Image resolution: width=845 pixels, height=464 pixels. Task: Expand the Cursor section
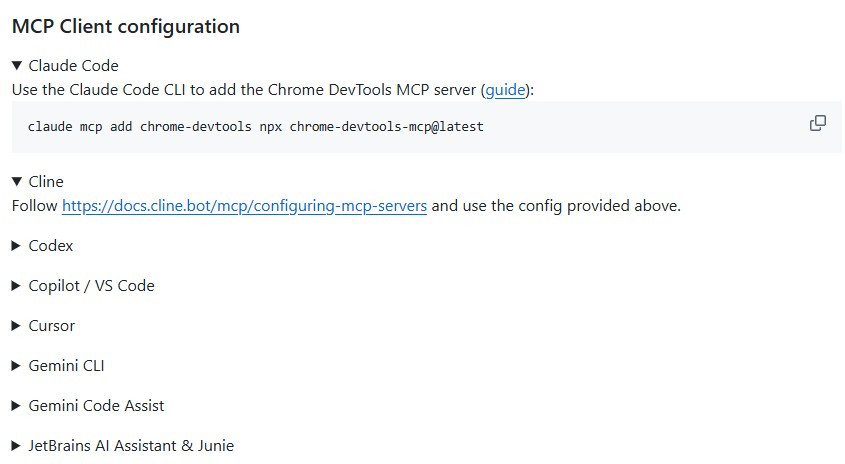click(x=52, y=326)
